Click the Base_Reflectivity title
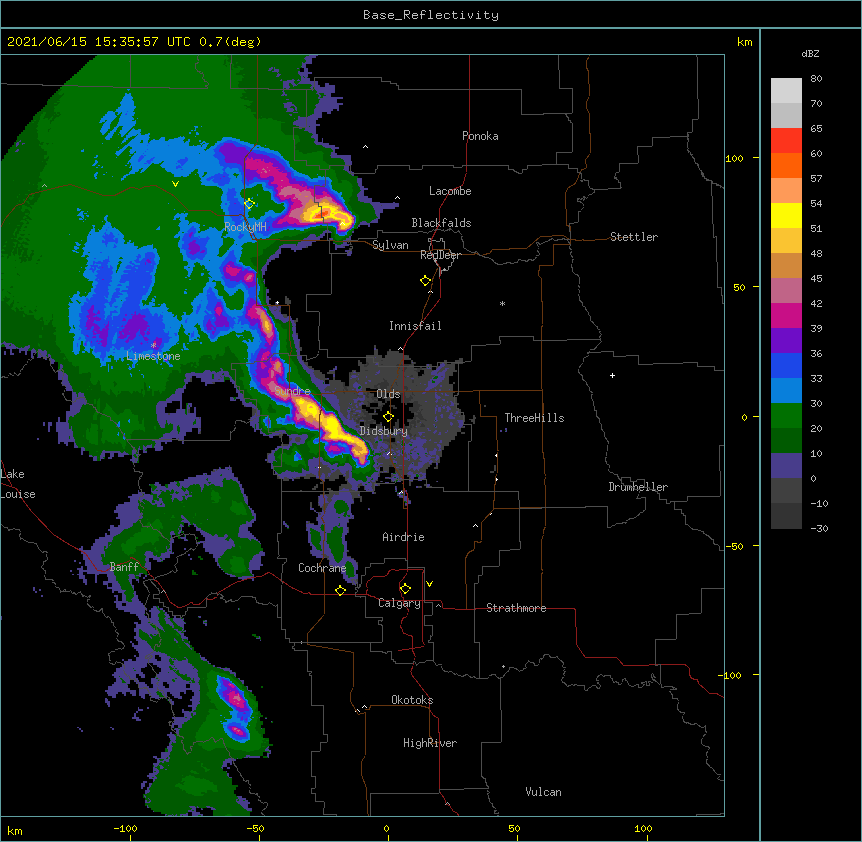862x842 pixels. [431, 15]
